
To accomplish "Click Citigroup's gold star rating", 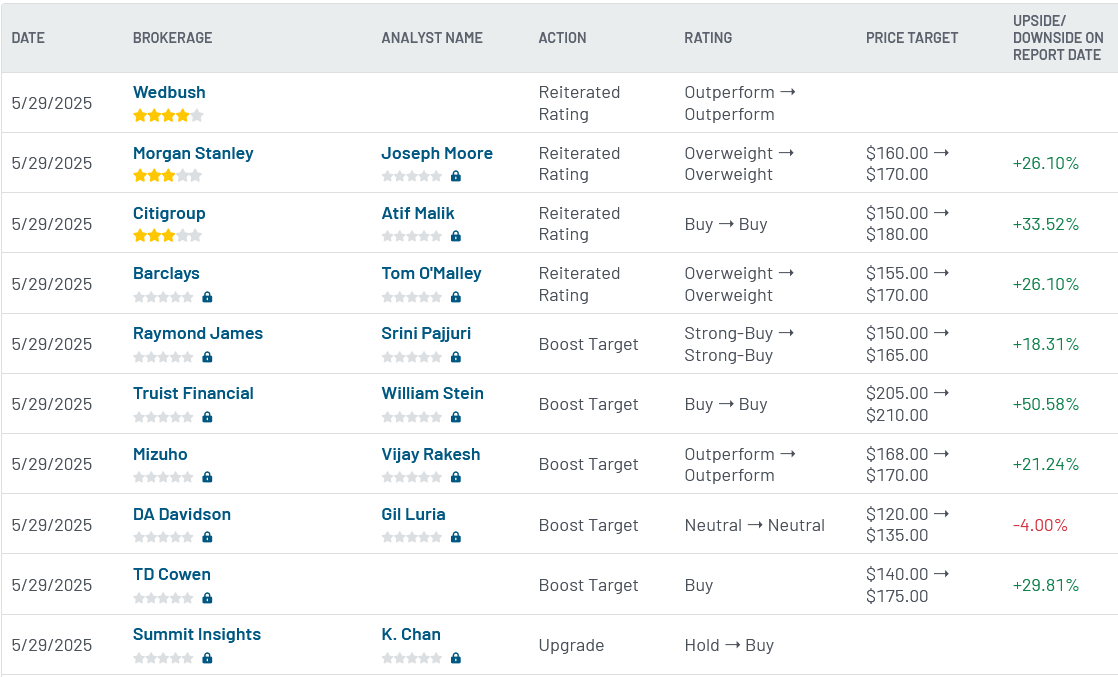I will pyautogui.click(x=168, y=236).
